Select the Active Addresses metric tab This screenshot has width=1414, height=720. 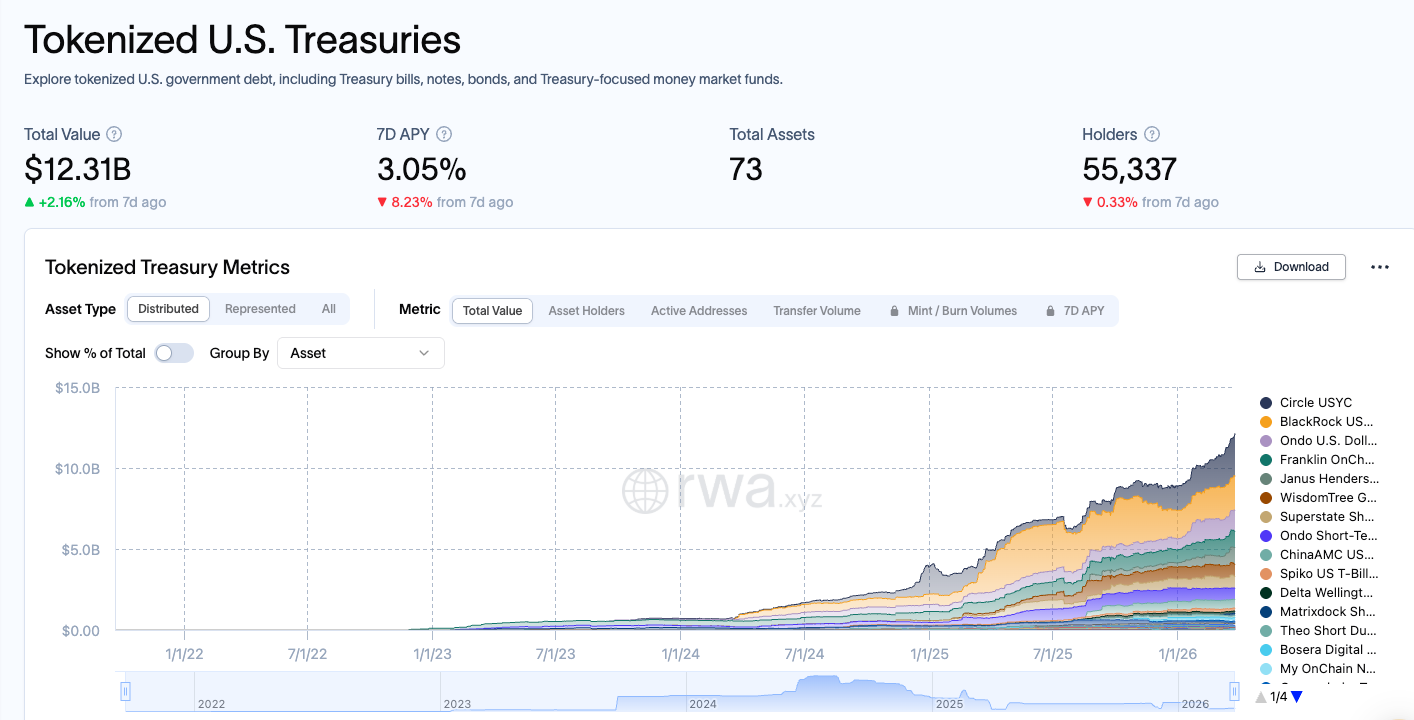[699, 311]
